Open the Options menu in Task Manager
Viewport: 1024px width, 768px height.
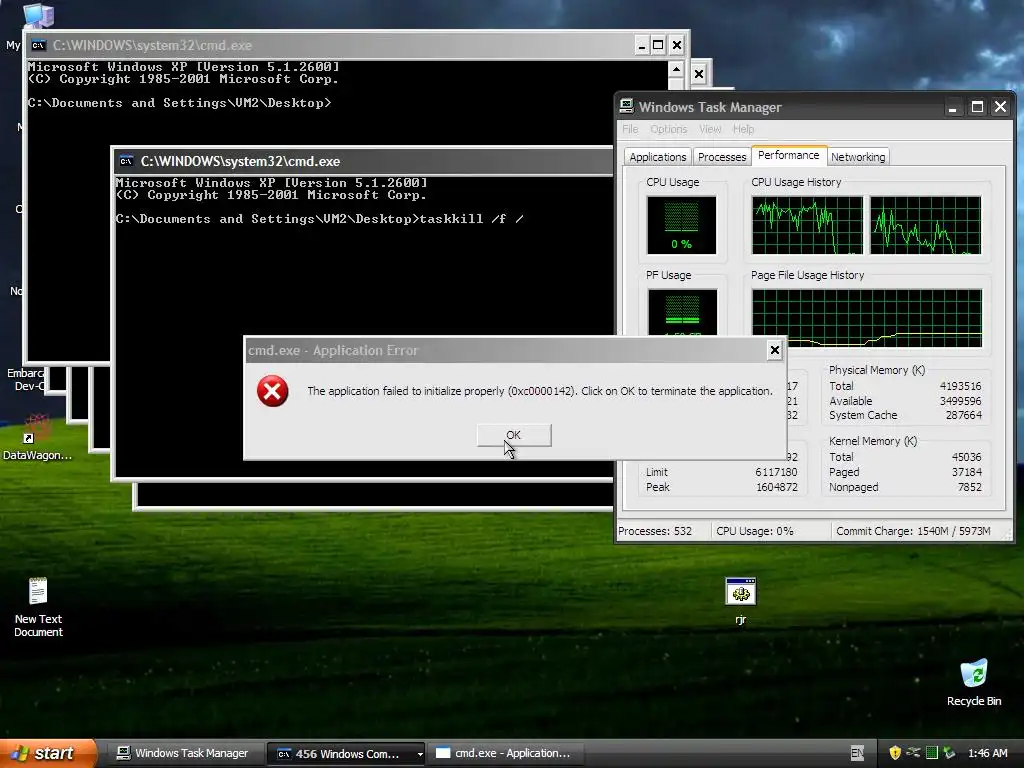668,129
